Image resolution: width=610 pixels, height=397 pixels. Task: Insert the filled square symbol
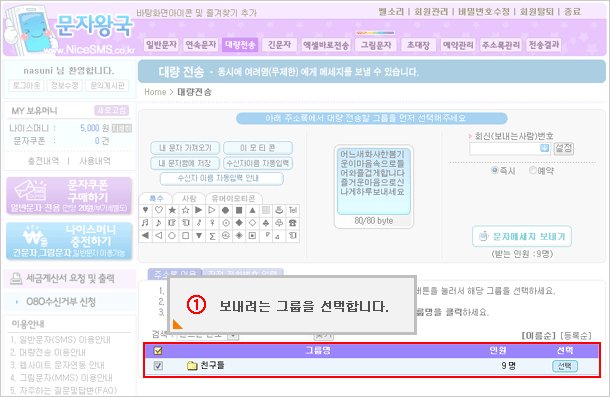coord(239,210)
